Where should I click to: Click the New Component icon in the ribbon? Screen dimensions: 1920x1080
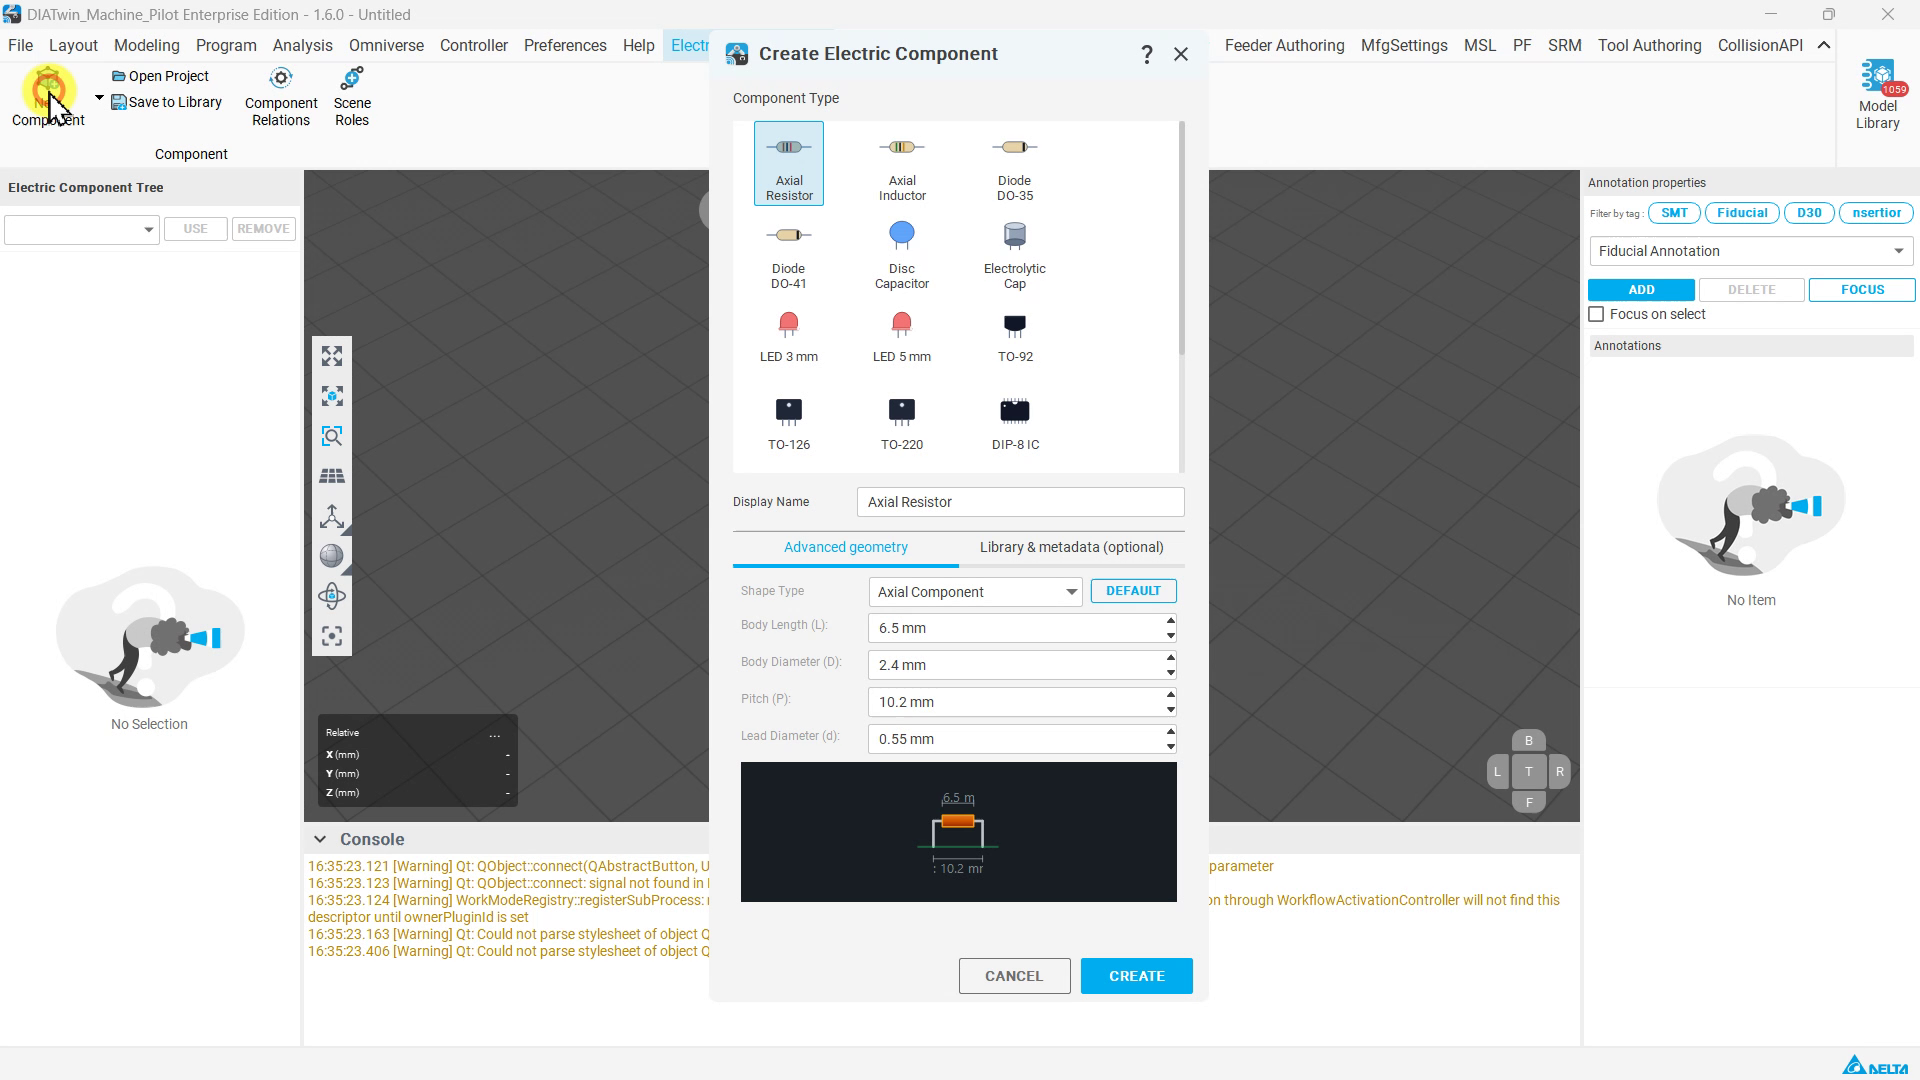(x=48, y=97)
